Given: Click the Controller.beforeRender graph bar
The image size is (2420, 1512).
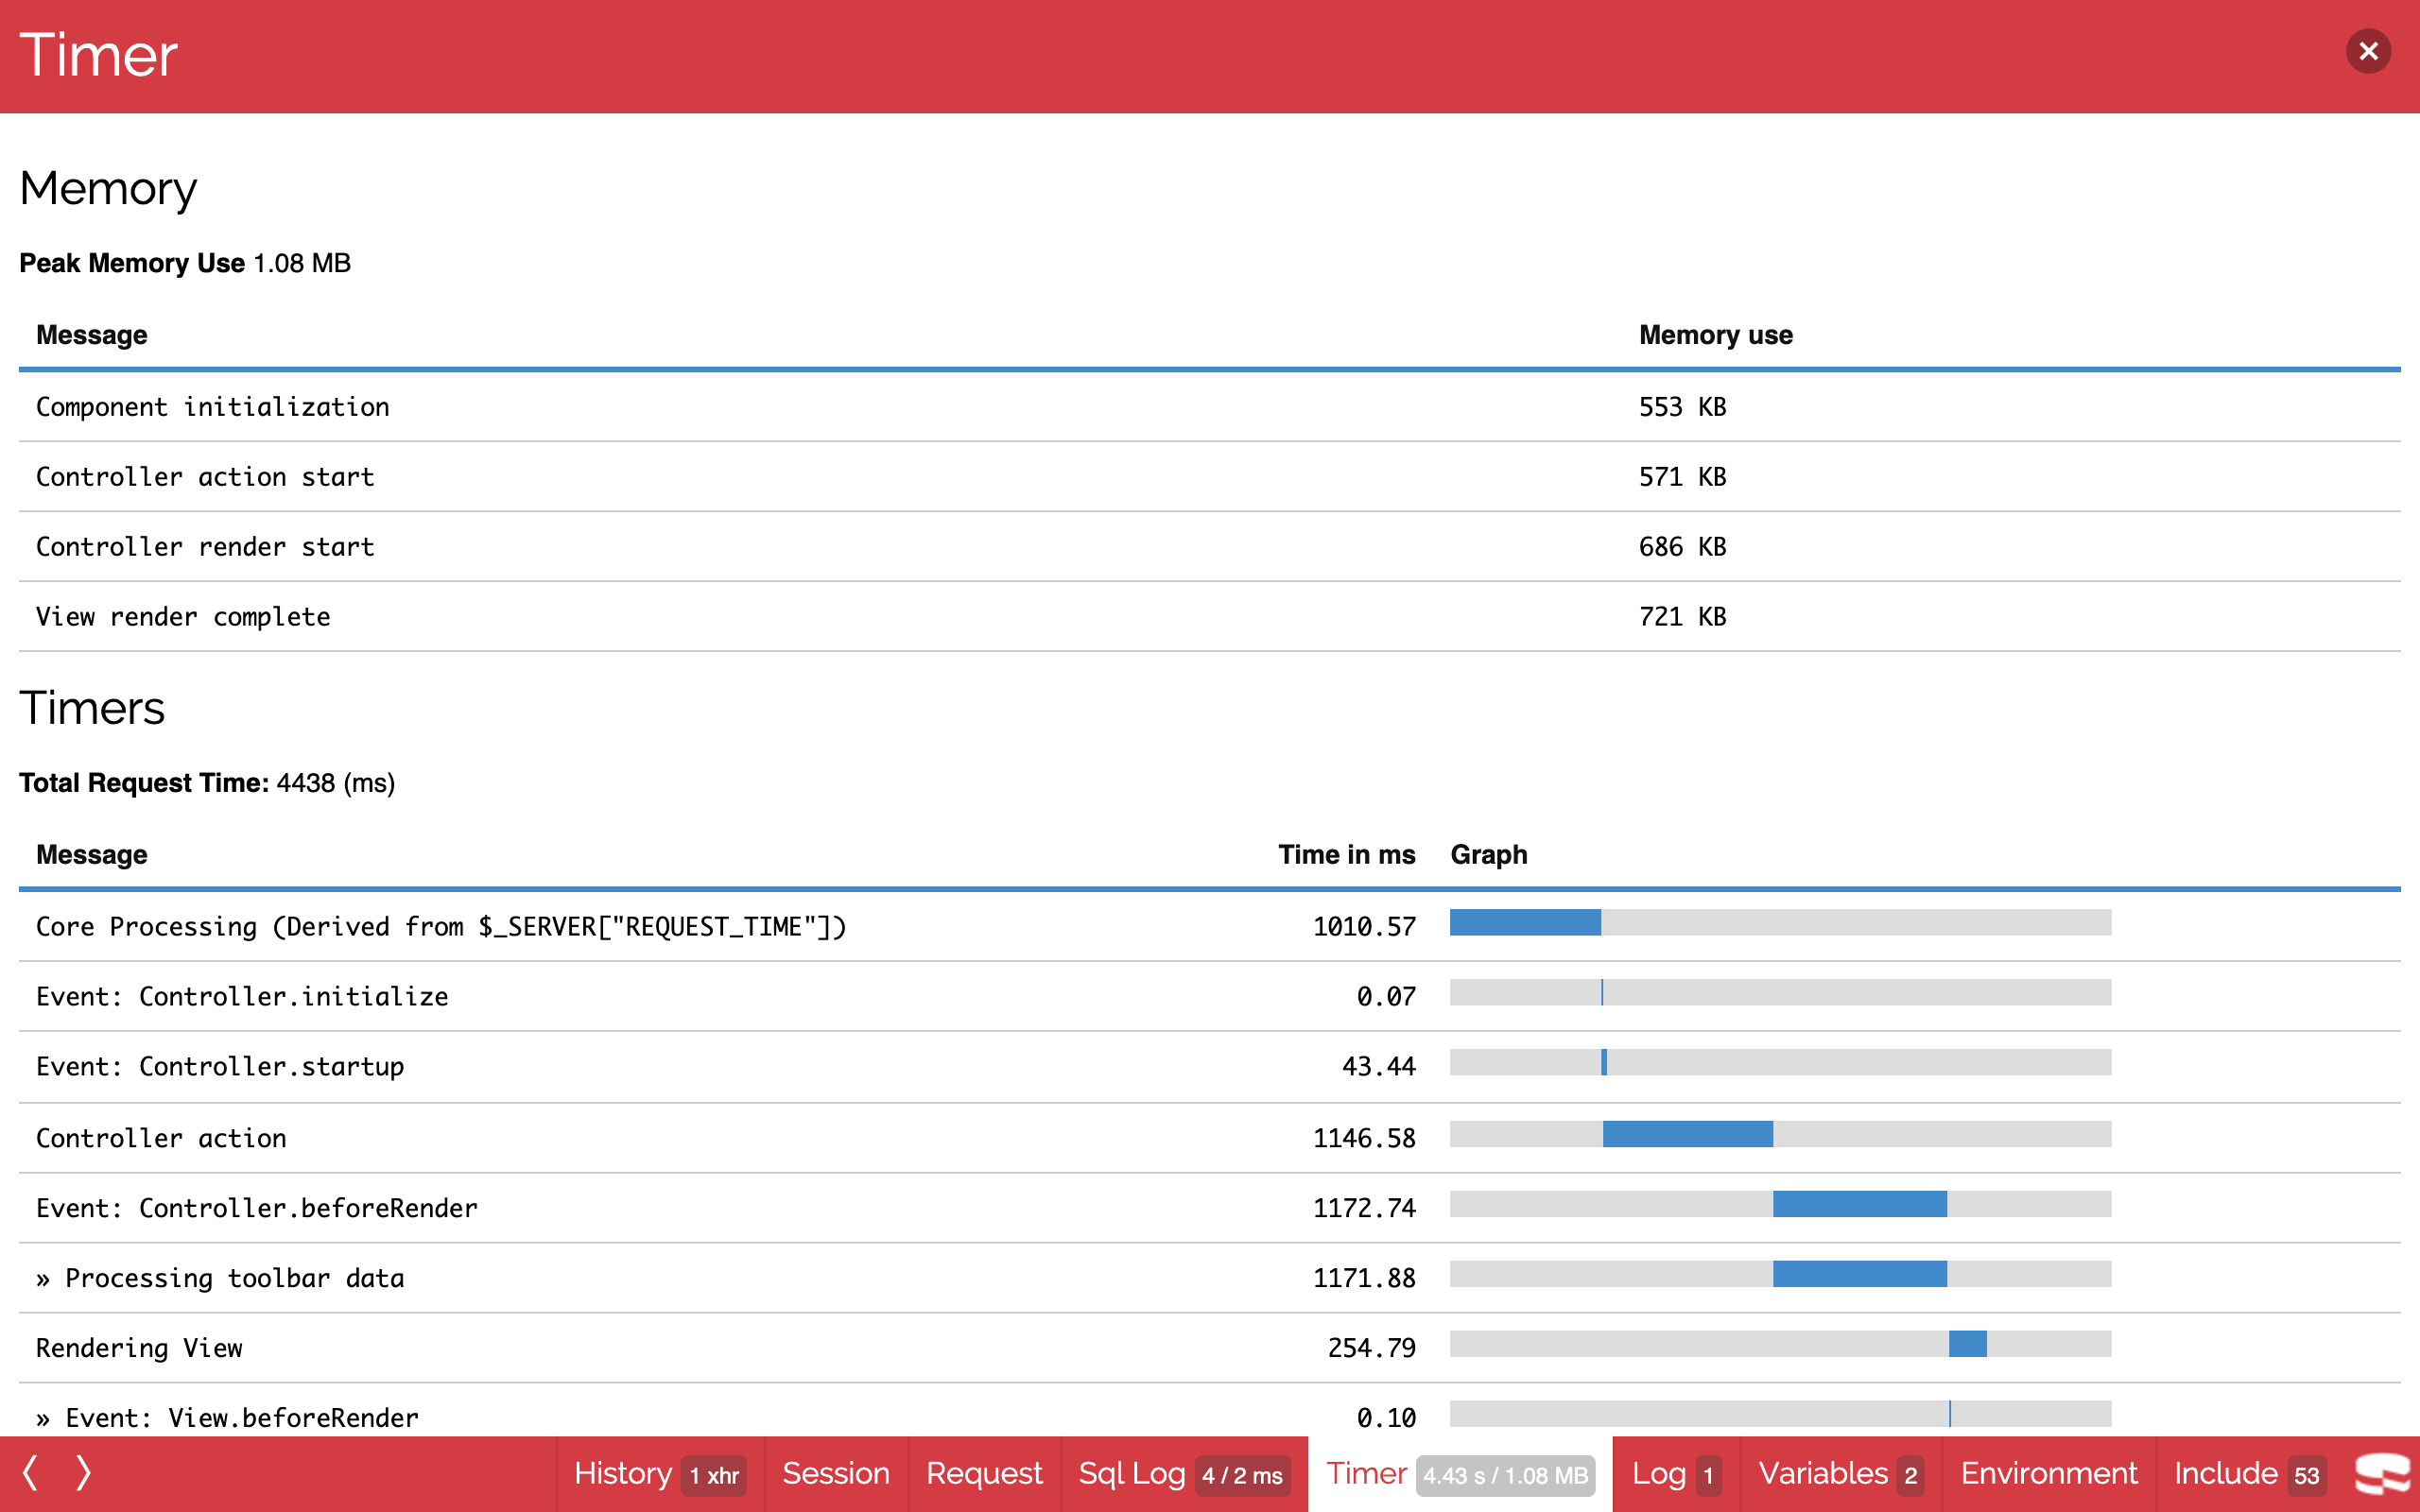Looking at the screenshot, I should point(1860,1204).
